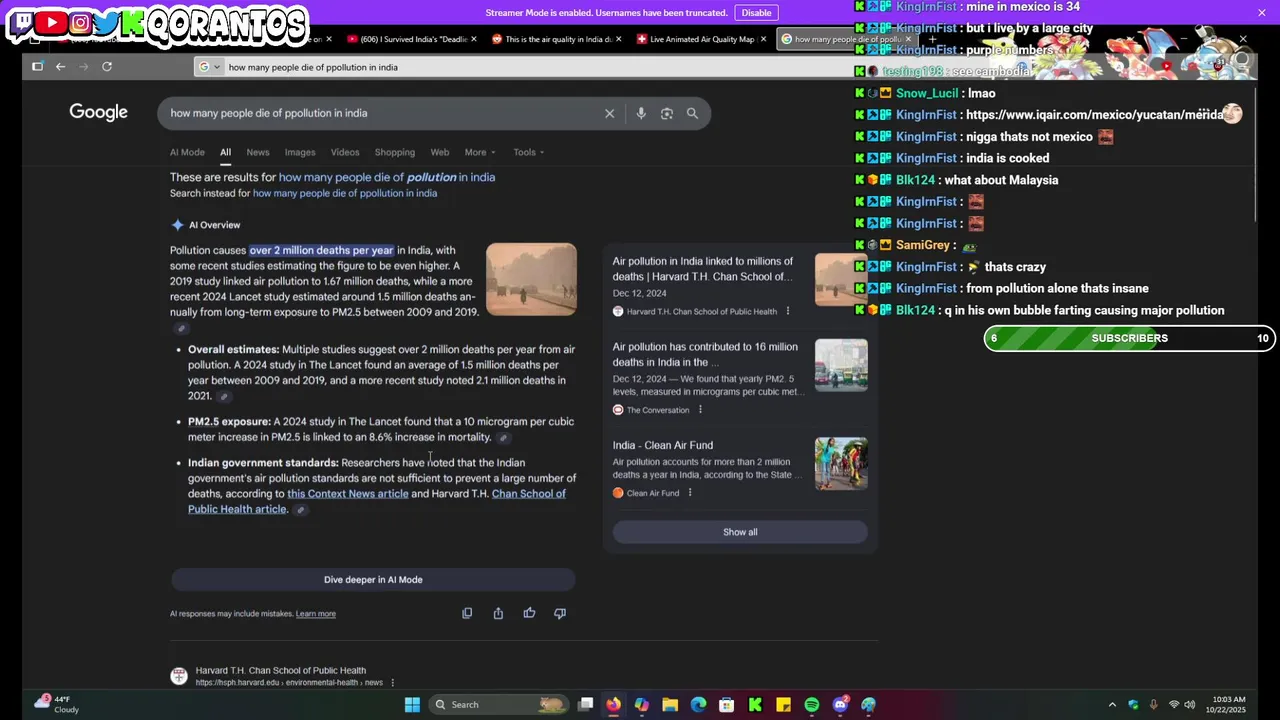Image resolution: width=1280 pixels, height=720 pixels.
Task: Open Firefox from the taskbar
Action: (x=613, y=705)
